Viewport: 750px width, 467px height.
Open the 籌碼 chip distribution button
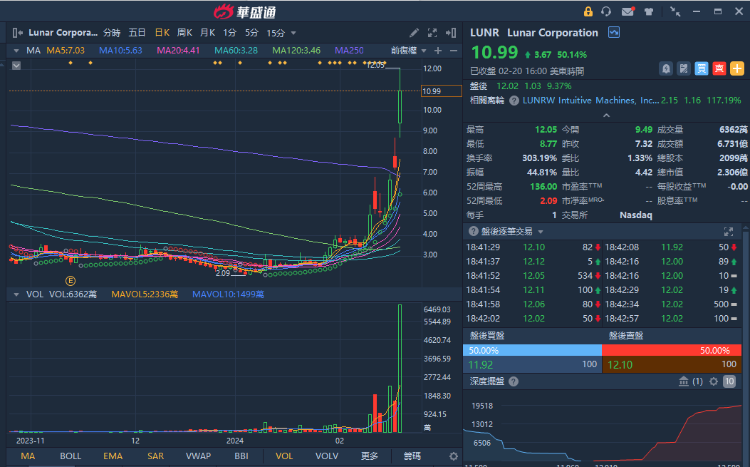point(412,456)
